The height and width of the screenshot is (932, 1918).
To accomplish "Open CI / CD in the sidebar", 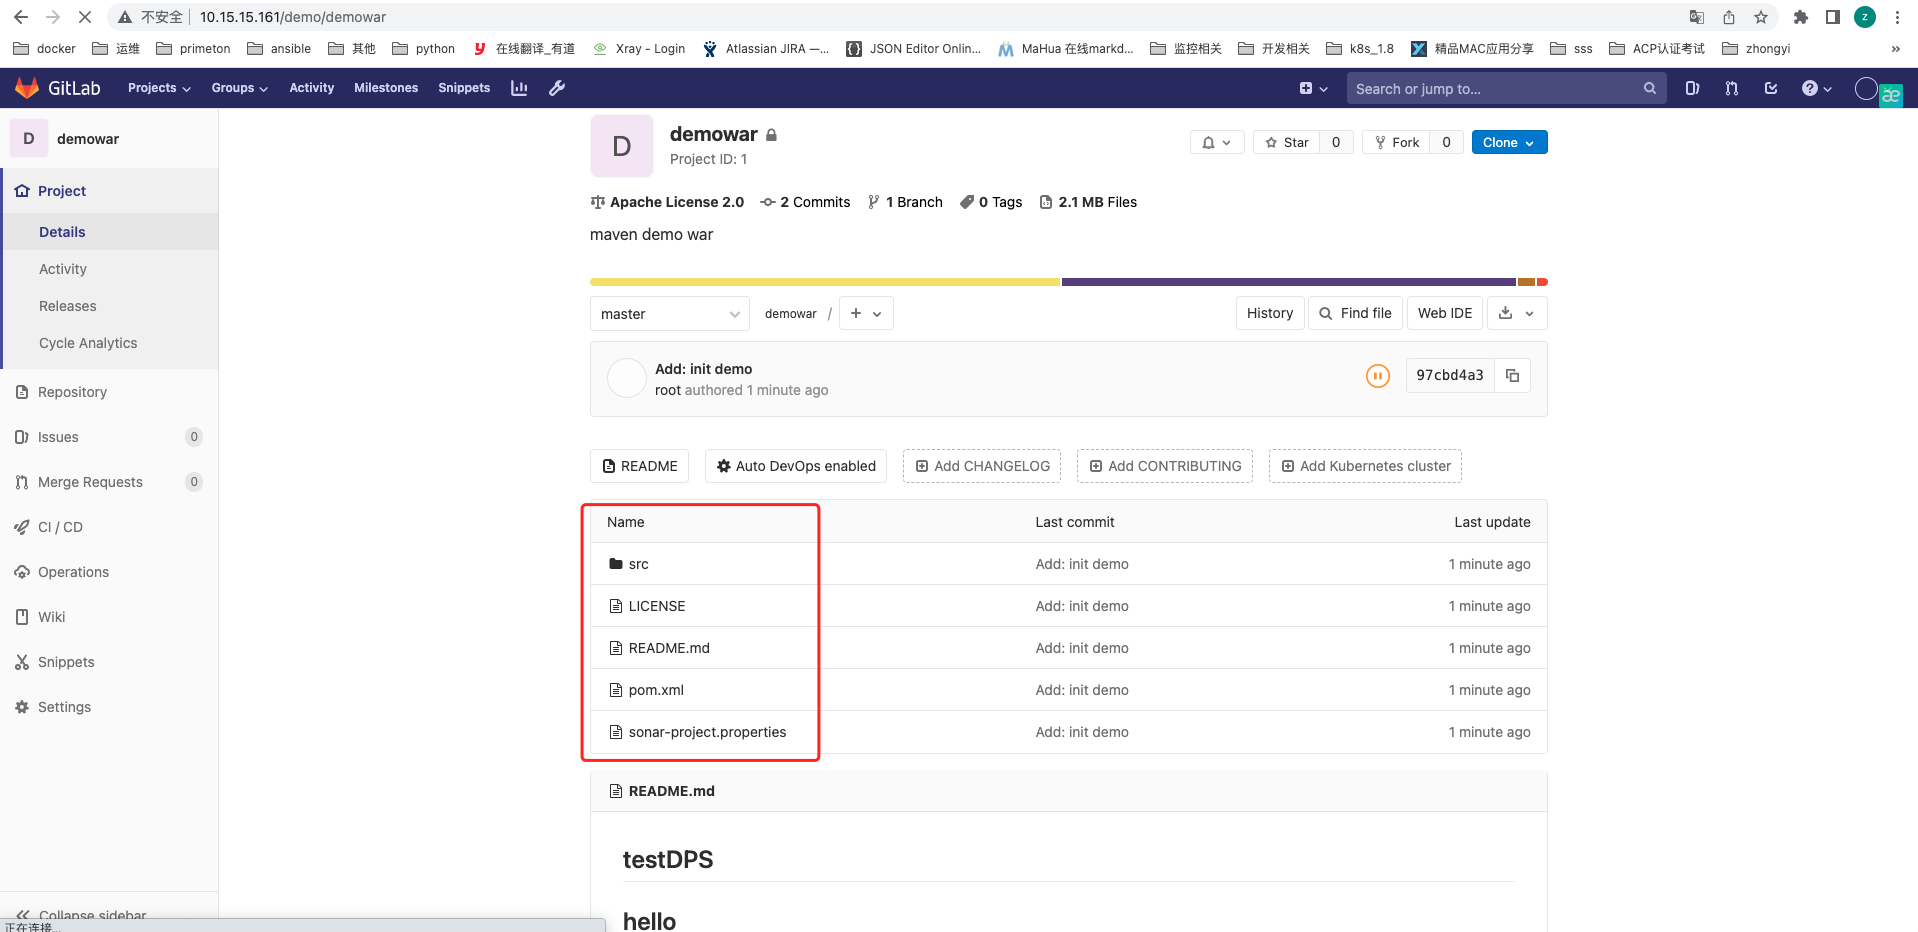I will tap(60, 527).
